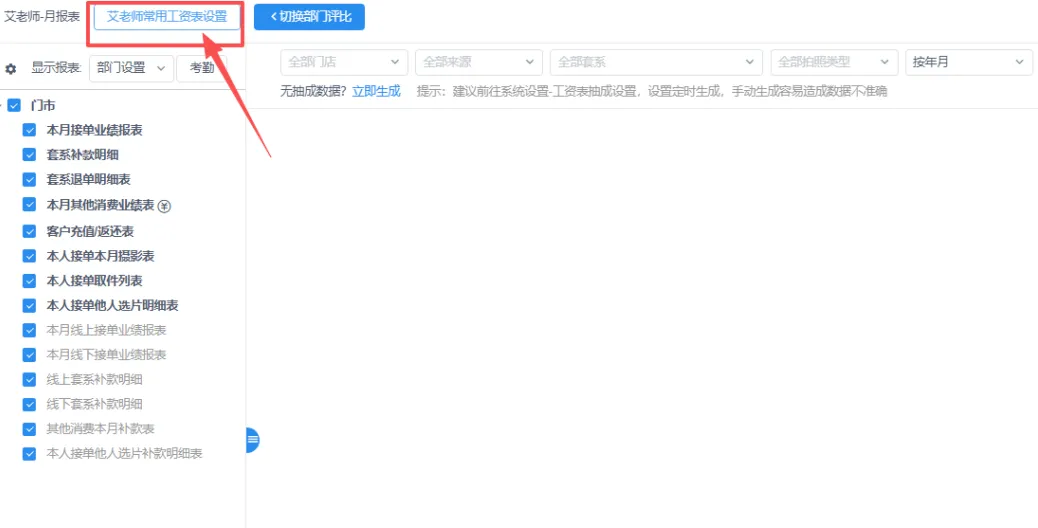Toggle the 客户充值/返还表 checkbox

tap(30, 231)
